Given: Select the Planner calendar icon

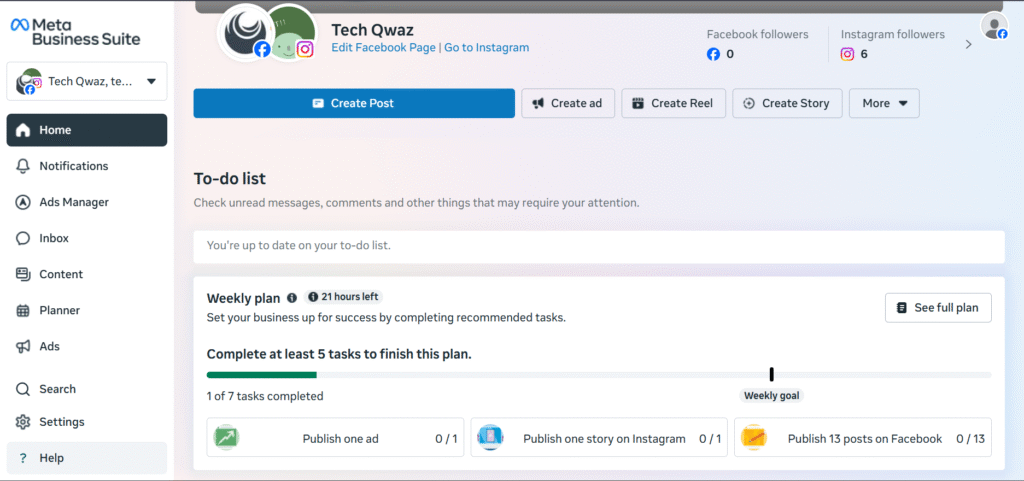Looking at the screenshot, I should coord(23,310).
